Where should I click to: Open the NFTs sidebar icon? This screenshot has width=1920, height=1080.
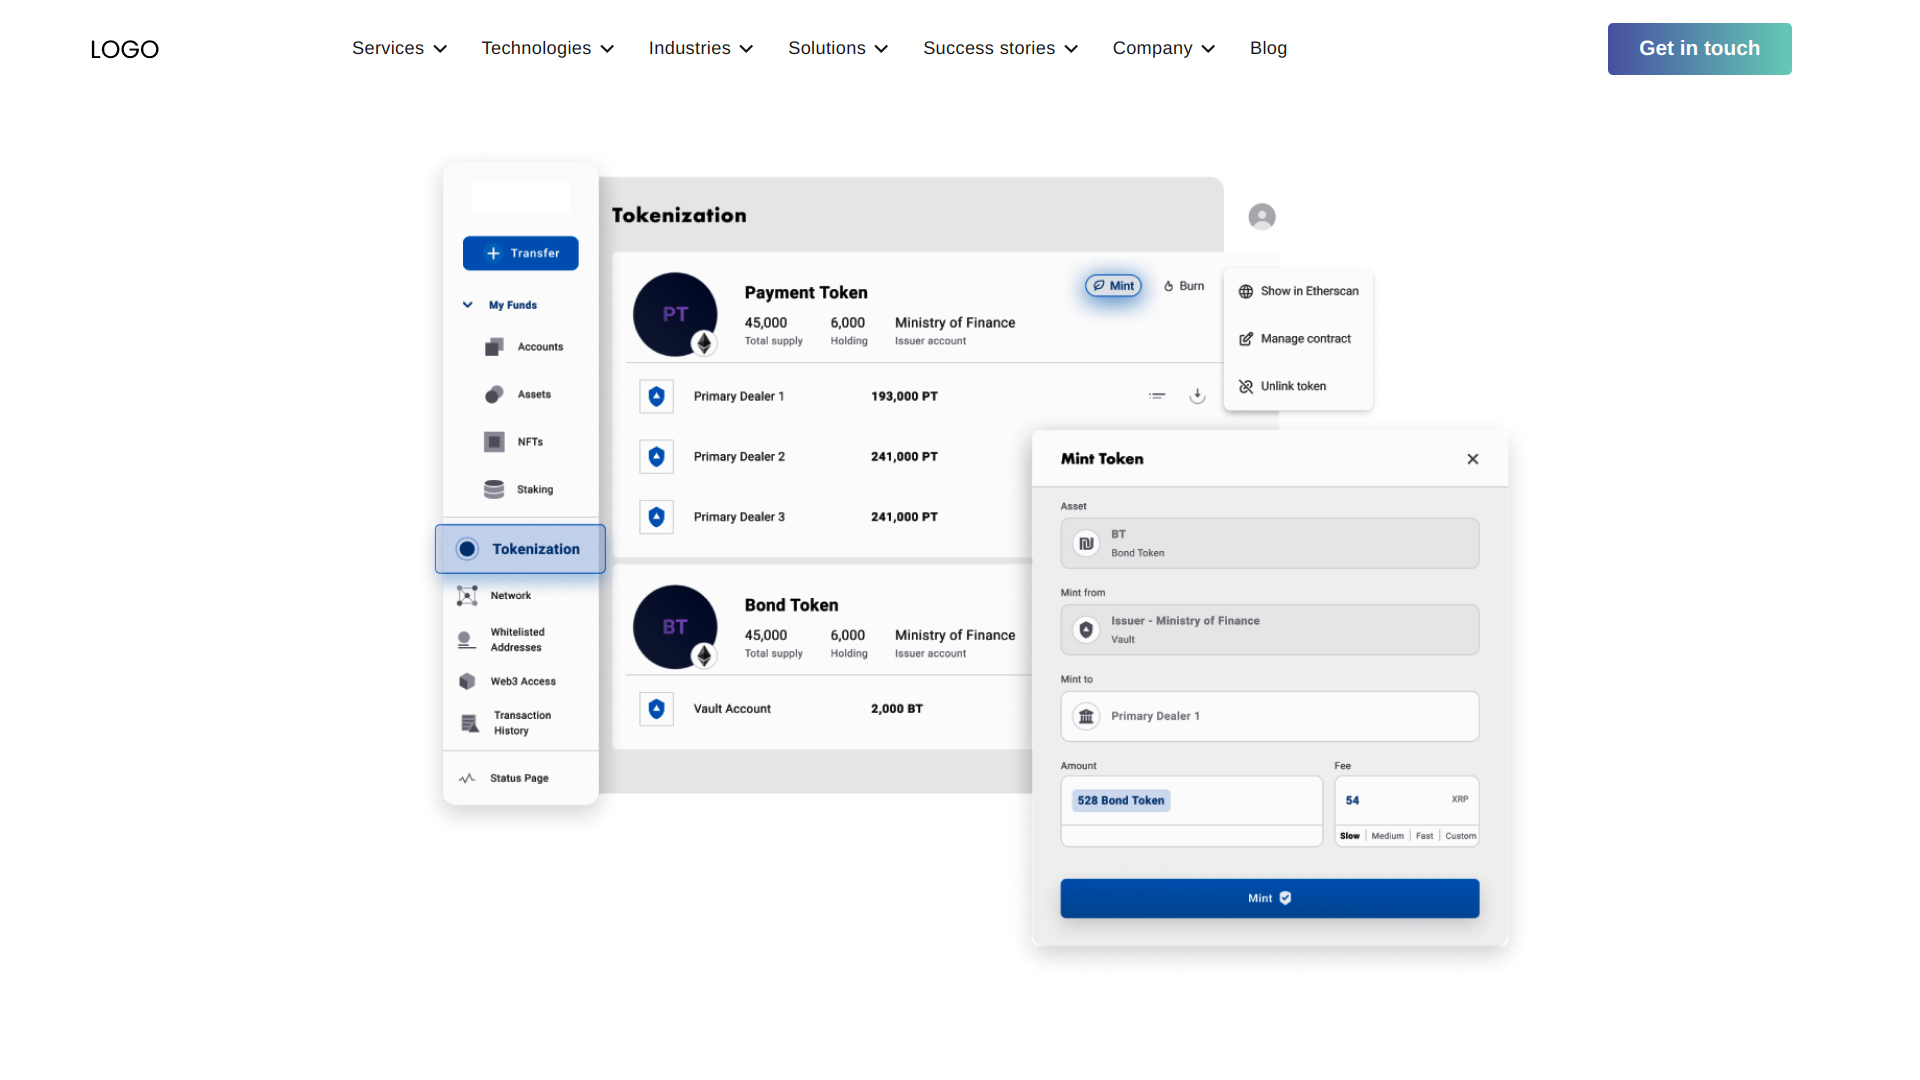pos(494,442)
